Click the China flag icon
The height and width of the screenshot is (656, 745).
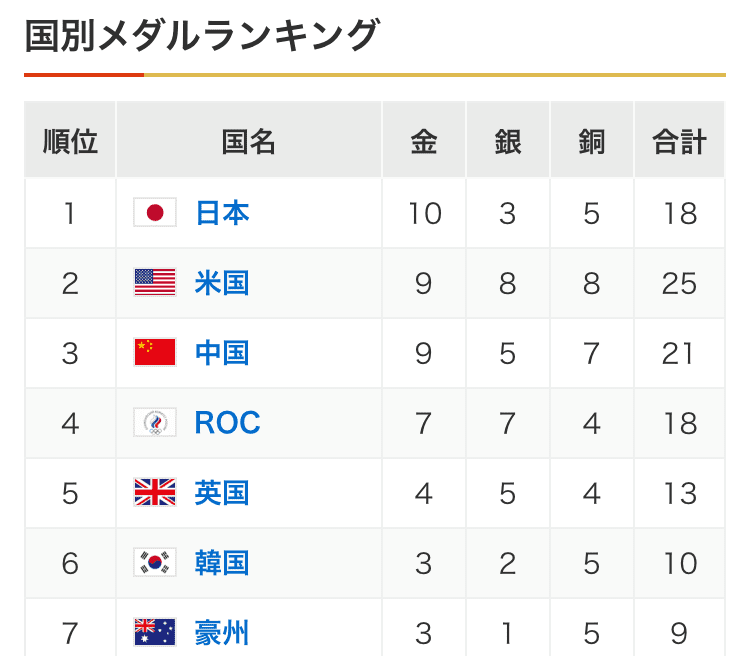pos(155,353)
